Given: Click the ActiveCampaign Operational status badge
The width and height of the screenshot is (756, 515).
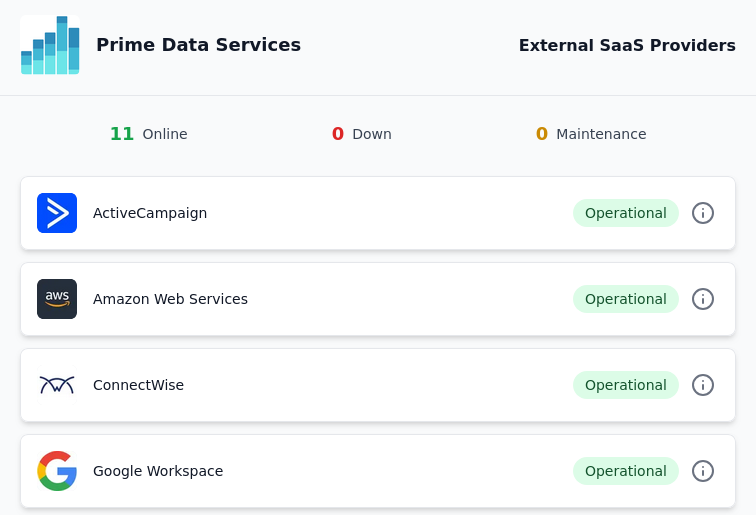Looking at the screenshot, I should [625, 213].
